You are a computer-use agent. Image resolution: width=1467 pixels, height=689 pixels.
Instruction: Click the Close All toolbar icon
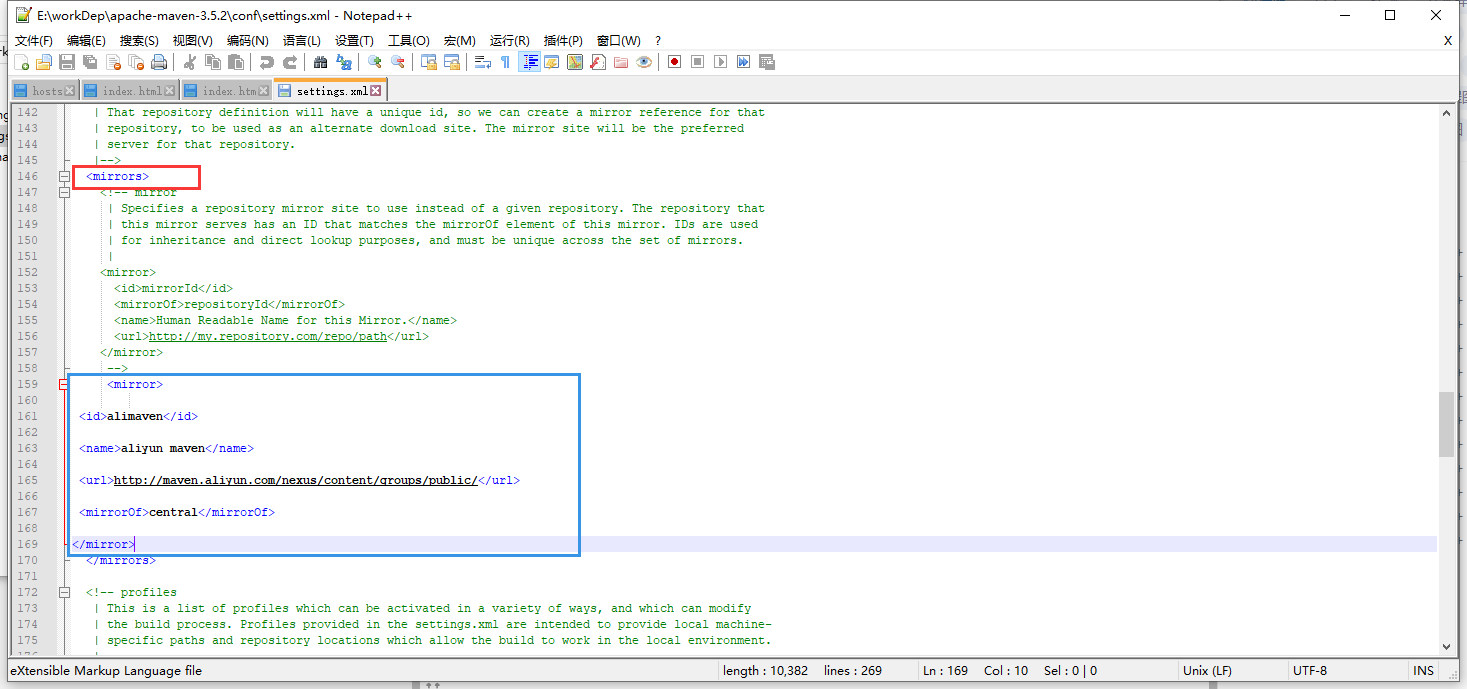(136, 62)
